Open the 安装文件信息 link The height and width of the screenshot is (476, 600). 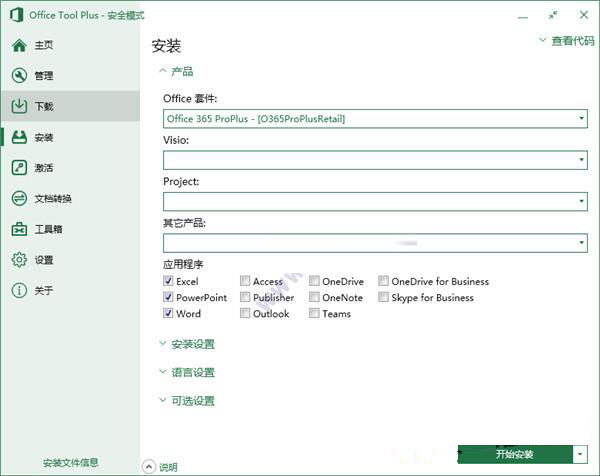pyautogui.click(x=70, y=463)
